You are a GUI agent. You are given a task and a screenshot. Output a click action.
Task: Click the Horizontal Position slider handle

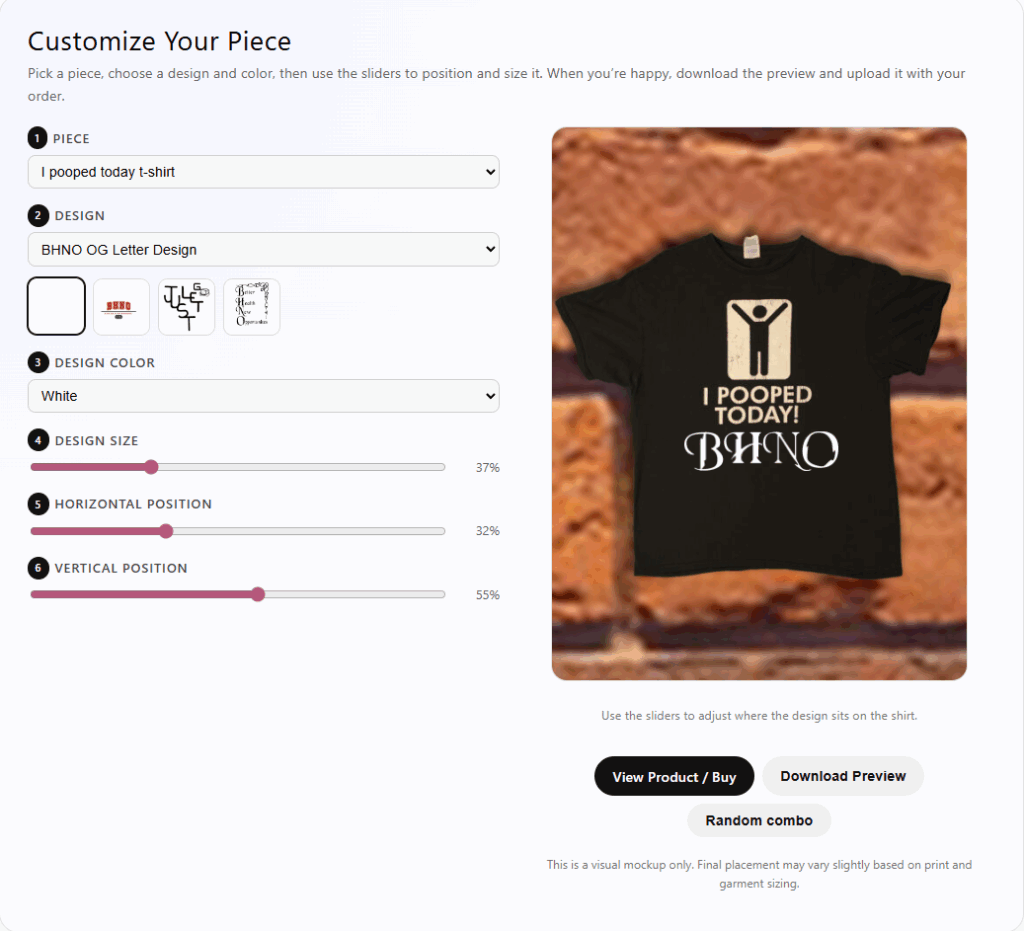pyautogui.click(x=166, y=531)
